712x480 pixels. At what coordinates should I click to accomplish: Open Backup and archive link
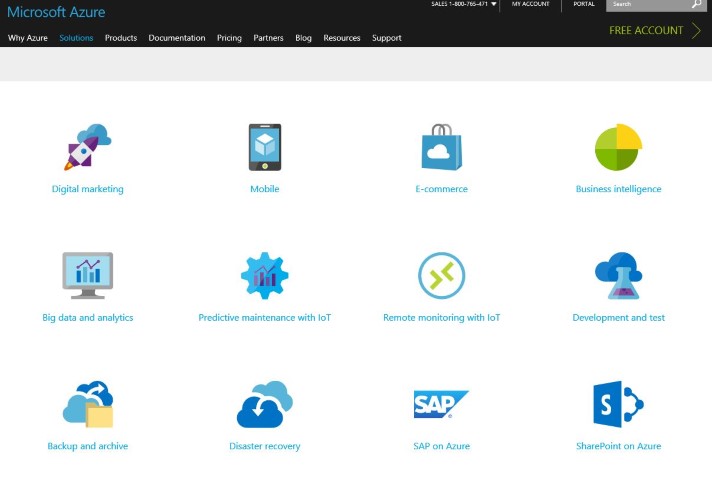pos(88,446)
